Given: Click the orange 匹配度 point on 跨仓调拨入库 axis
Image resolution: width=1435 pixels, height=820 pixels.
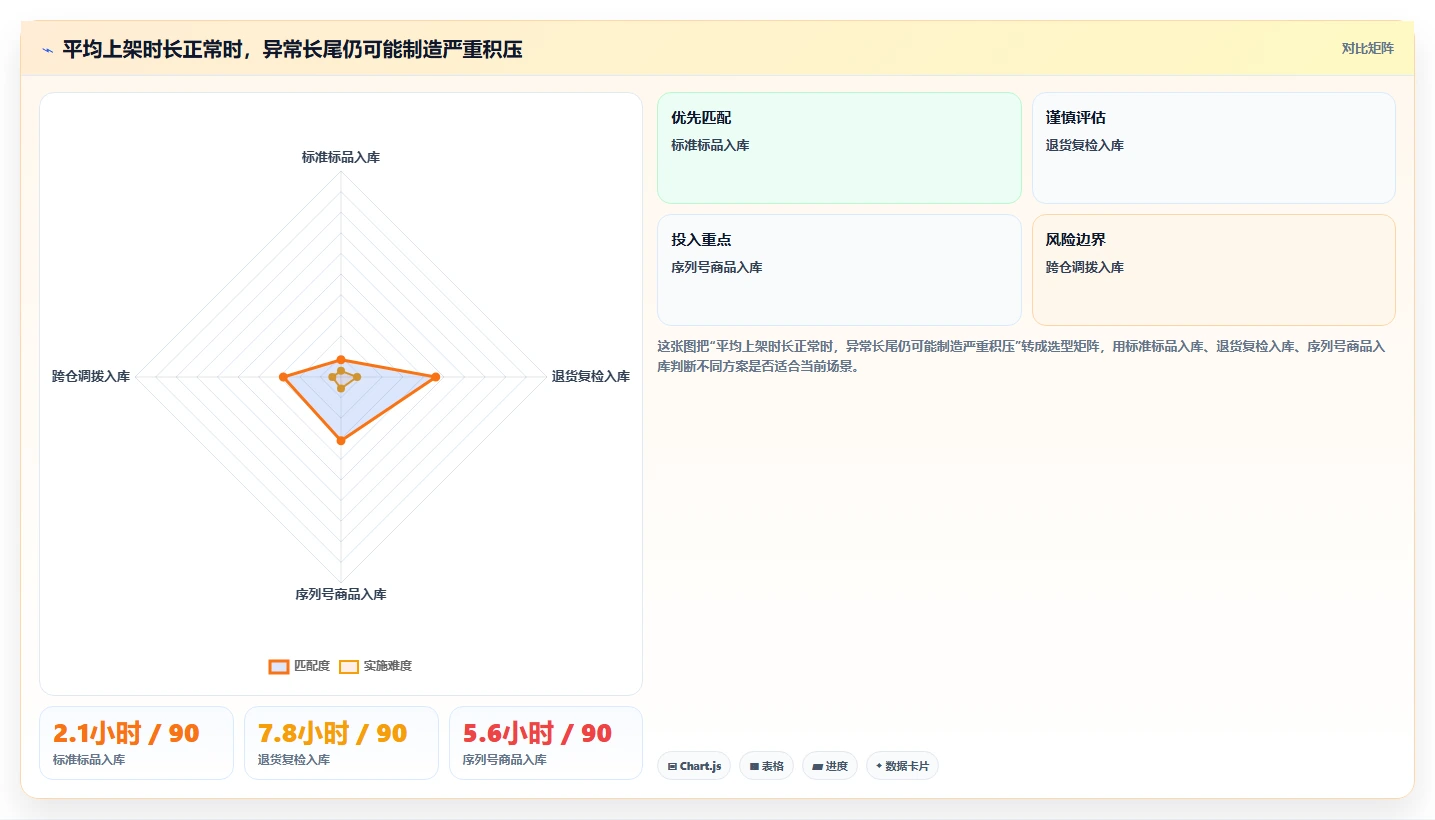Looking at the screenshot, I should pyautogui.click(x=283, y=377).
